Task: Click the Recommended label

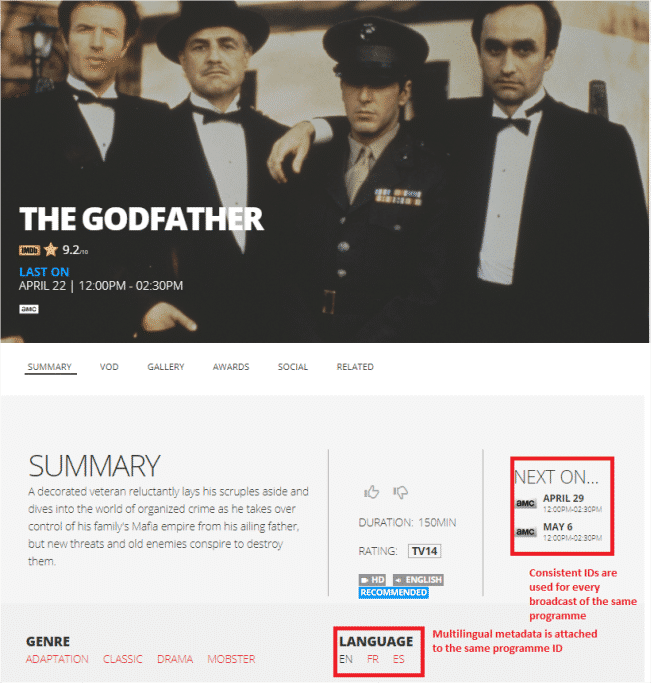Action: pyautogui.click(x=394, y=592)
